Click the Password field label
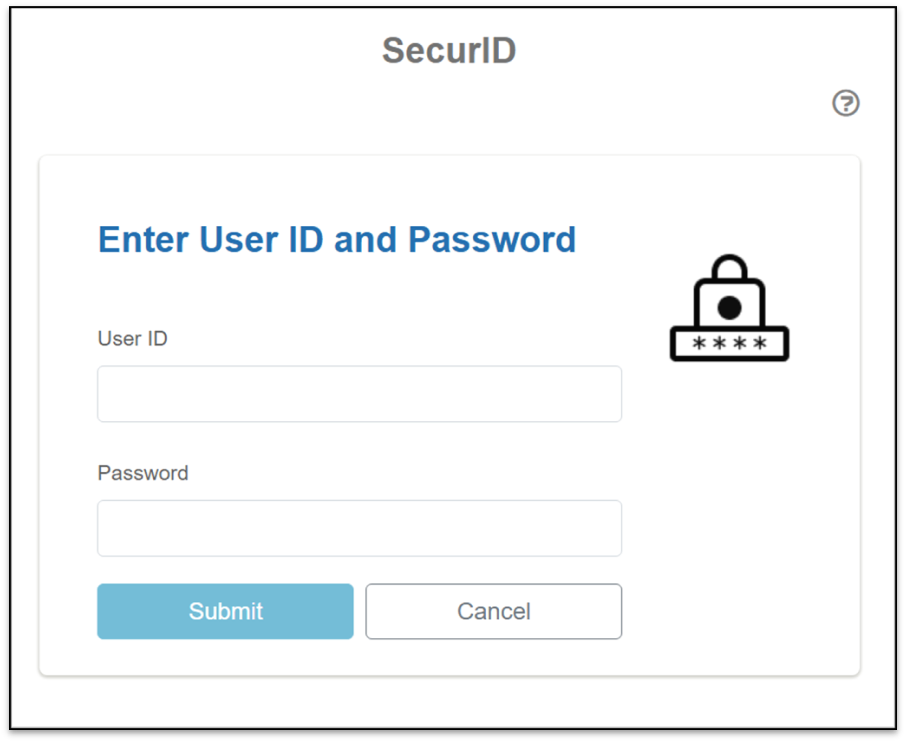This screenshot has width=906, height=742. click(143, 473)
